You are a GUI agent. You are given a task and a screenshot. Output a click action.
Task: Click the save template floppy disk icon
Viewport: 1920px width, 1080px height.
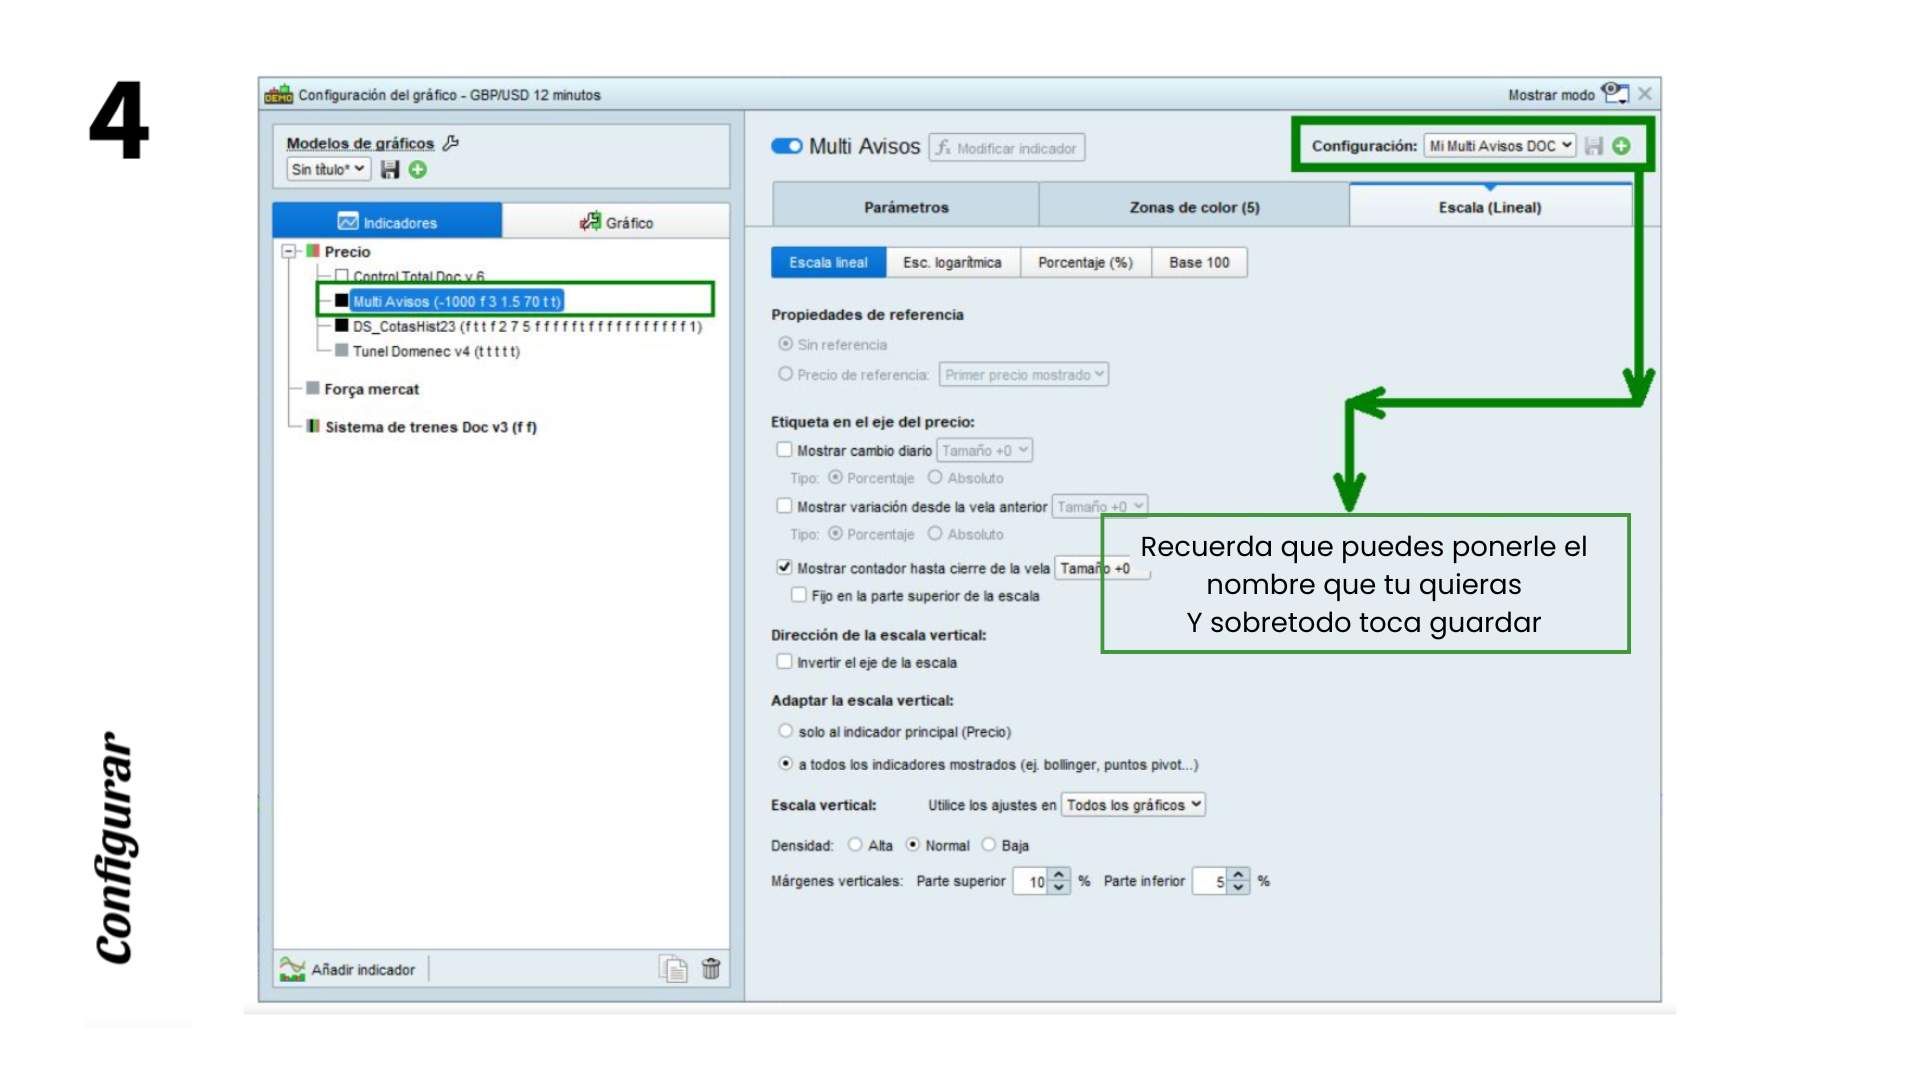pyautogui.click(x=390, y=170)
